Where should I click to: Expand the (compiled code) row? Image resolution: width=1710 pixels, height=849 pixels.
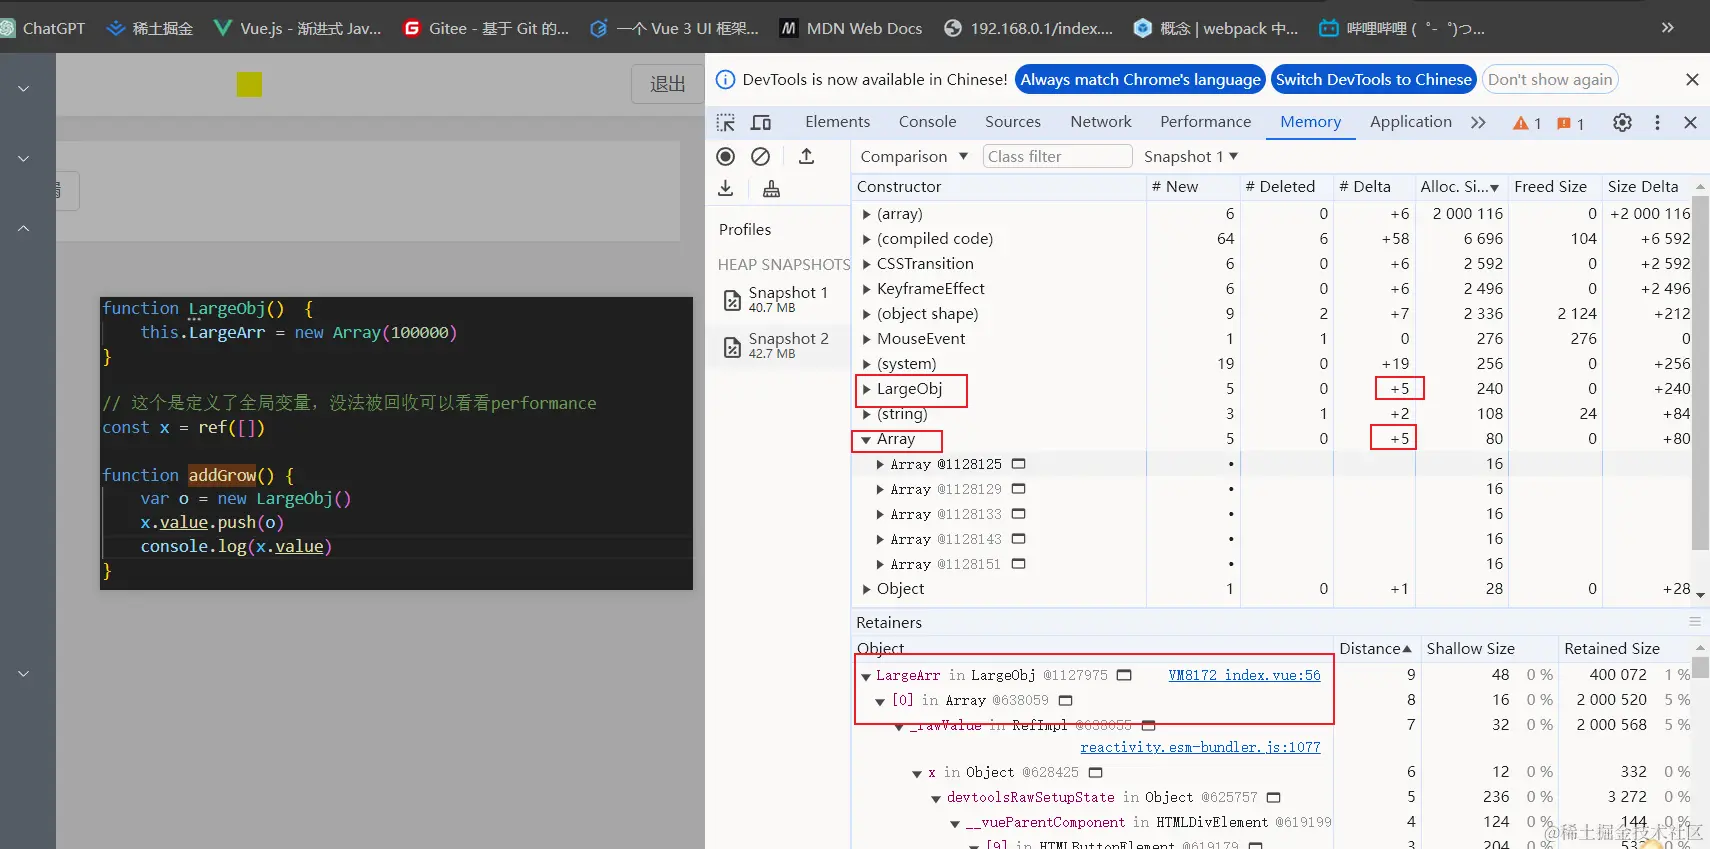pos(867,239)
